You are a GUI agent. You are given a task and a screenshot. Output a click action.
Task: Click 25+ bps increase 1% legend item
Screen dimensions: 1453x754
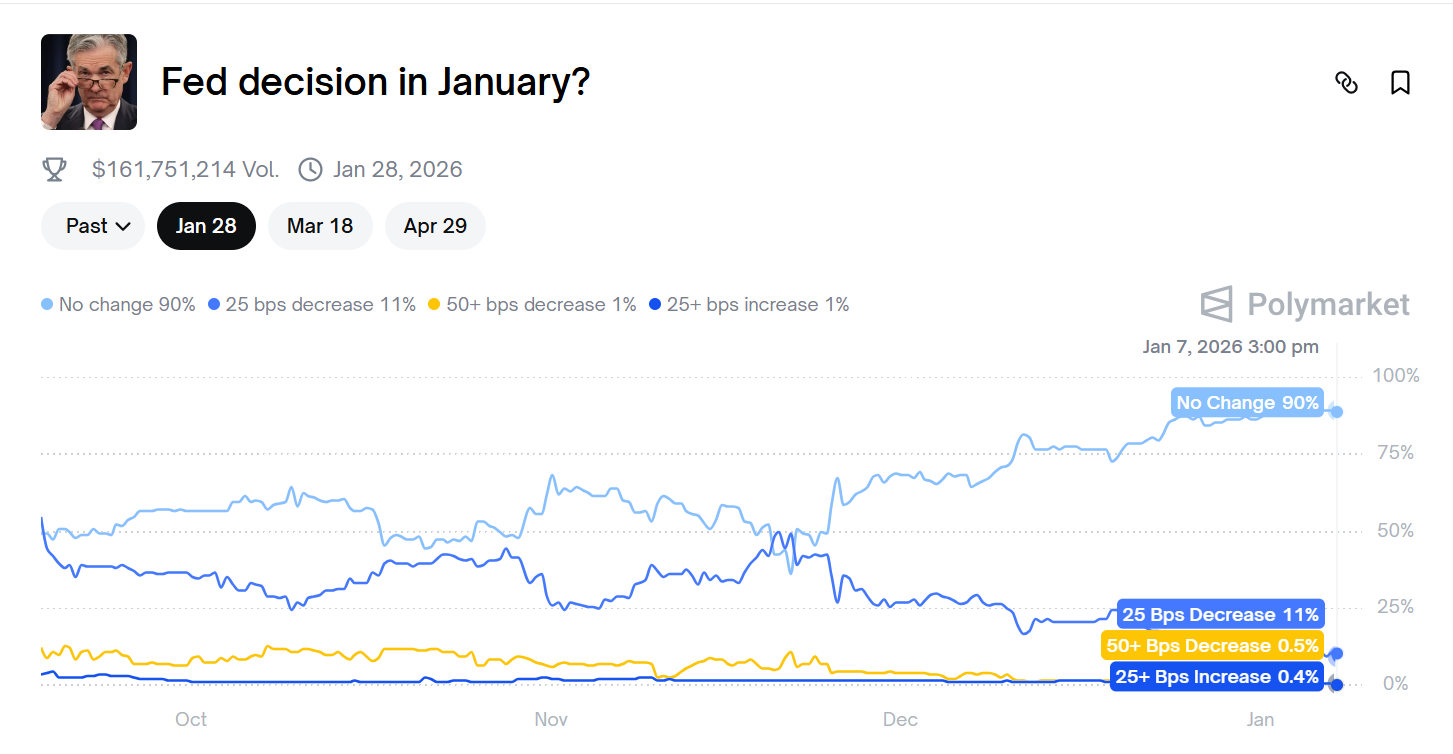(749, 305)
